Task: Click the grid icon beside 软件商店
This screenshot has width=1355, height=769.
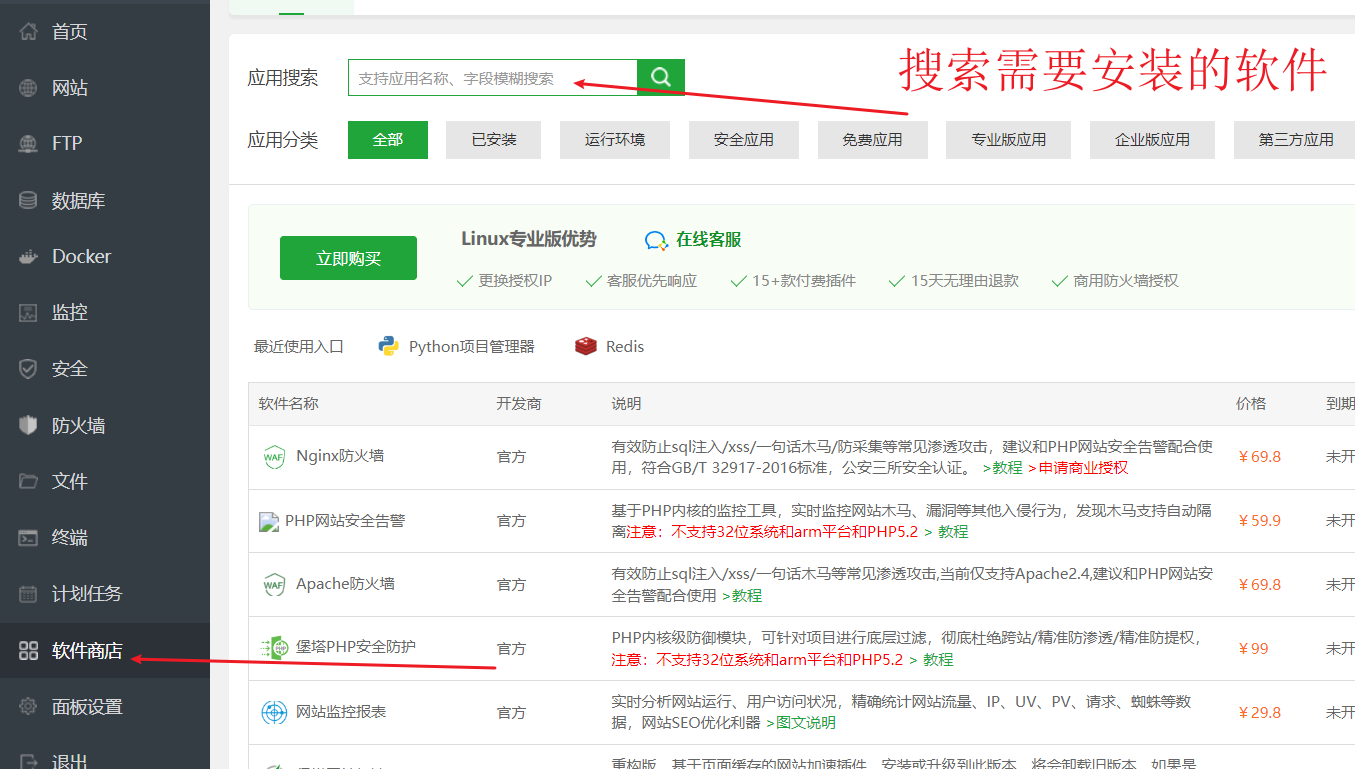Action: [29, 651]
